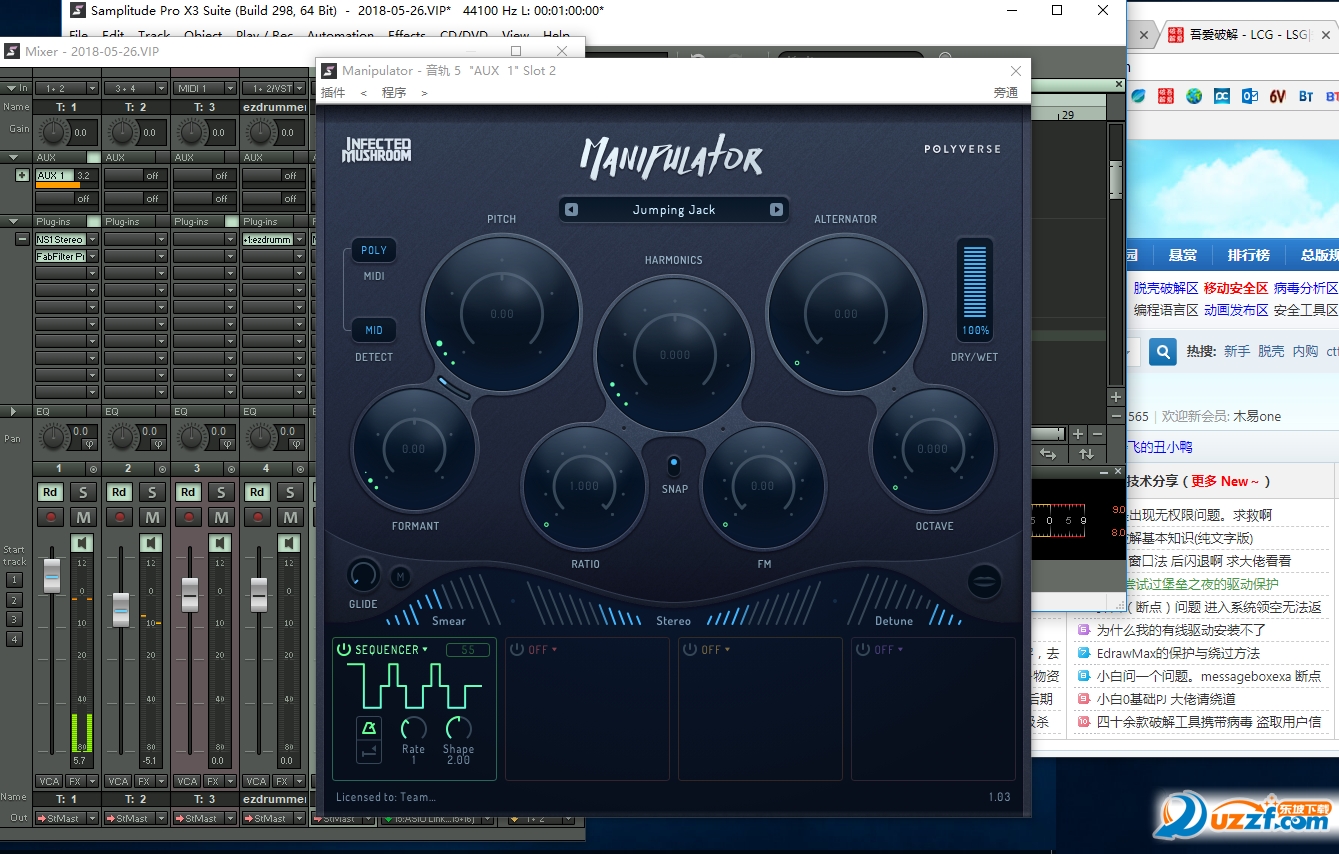Click the monitor speaker icon on track 3
The width and height of the screenshot is (1339, 854).
pyautogui.click(x=220, y=543)
